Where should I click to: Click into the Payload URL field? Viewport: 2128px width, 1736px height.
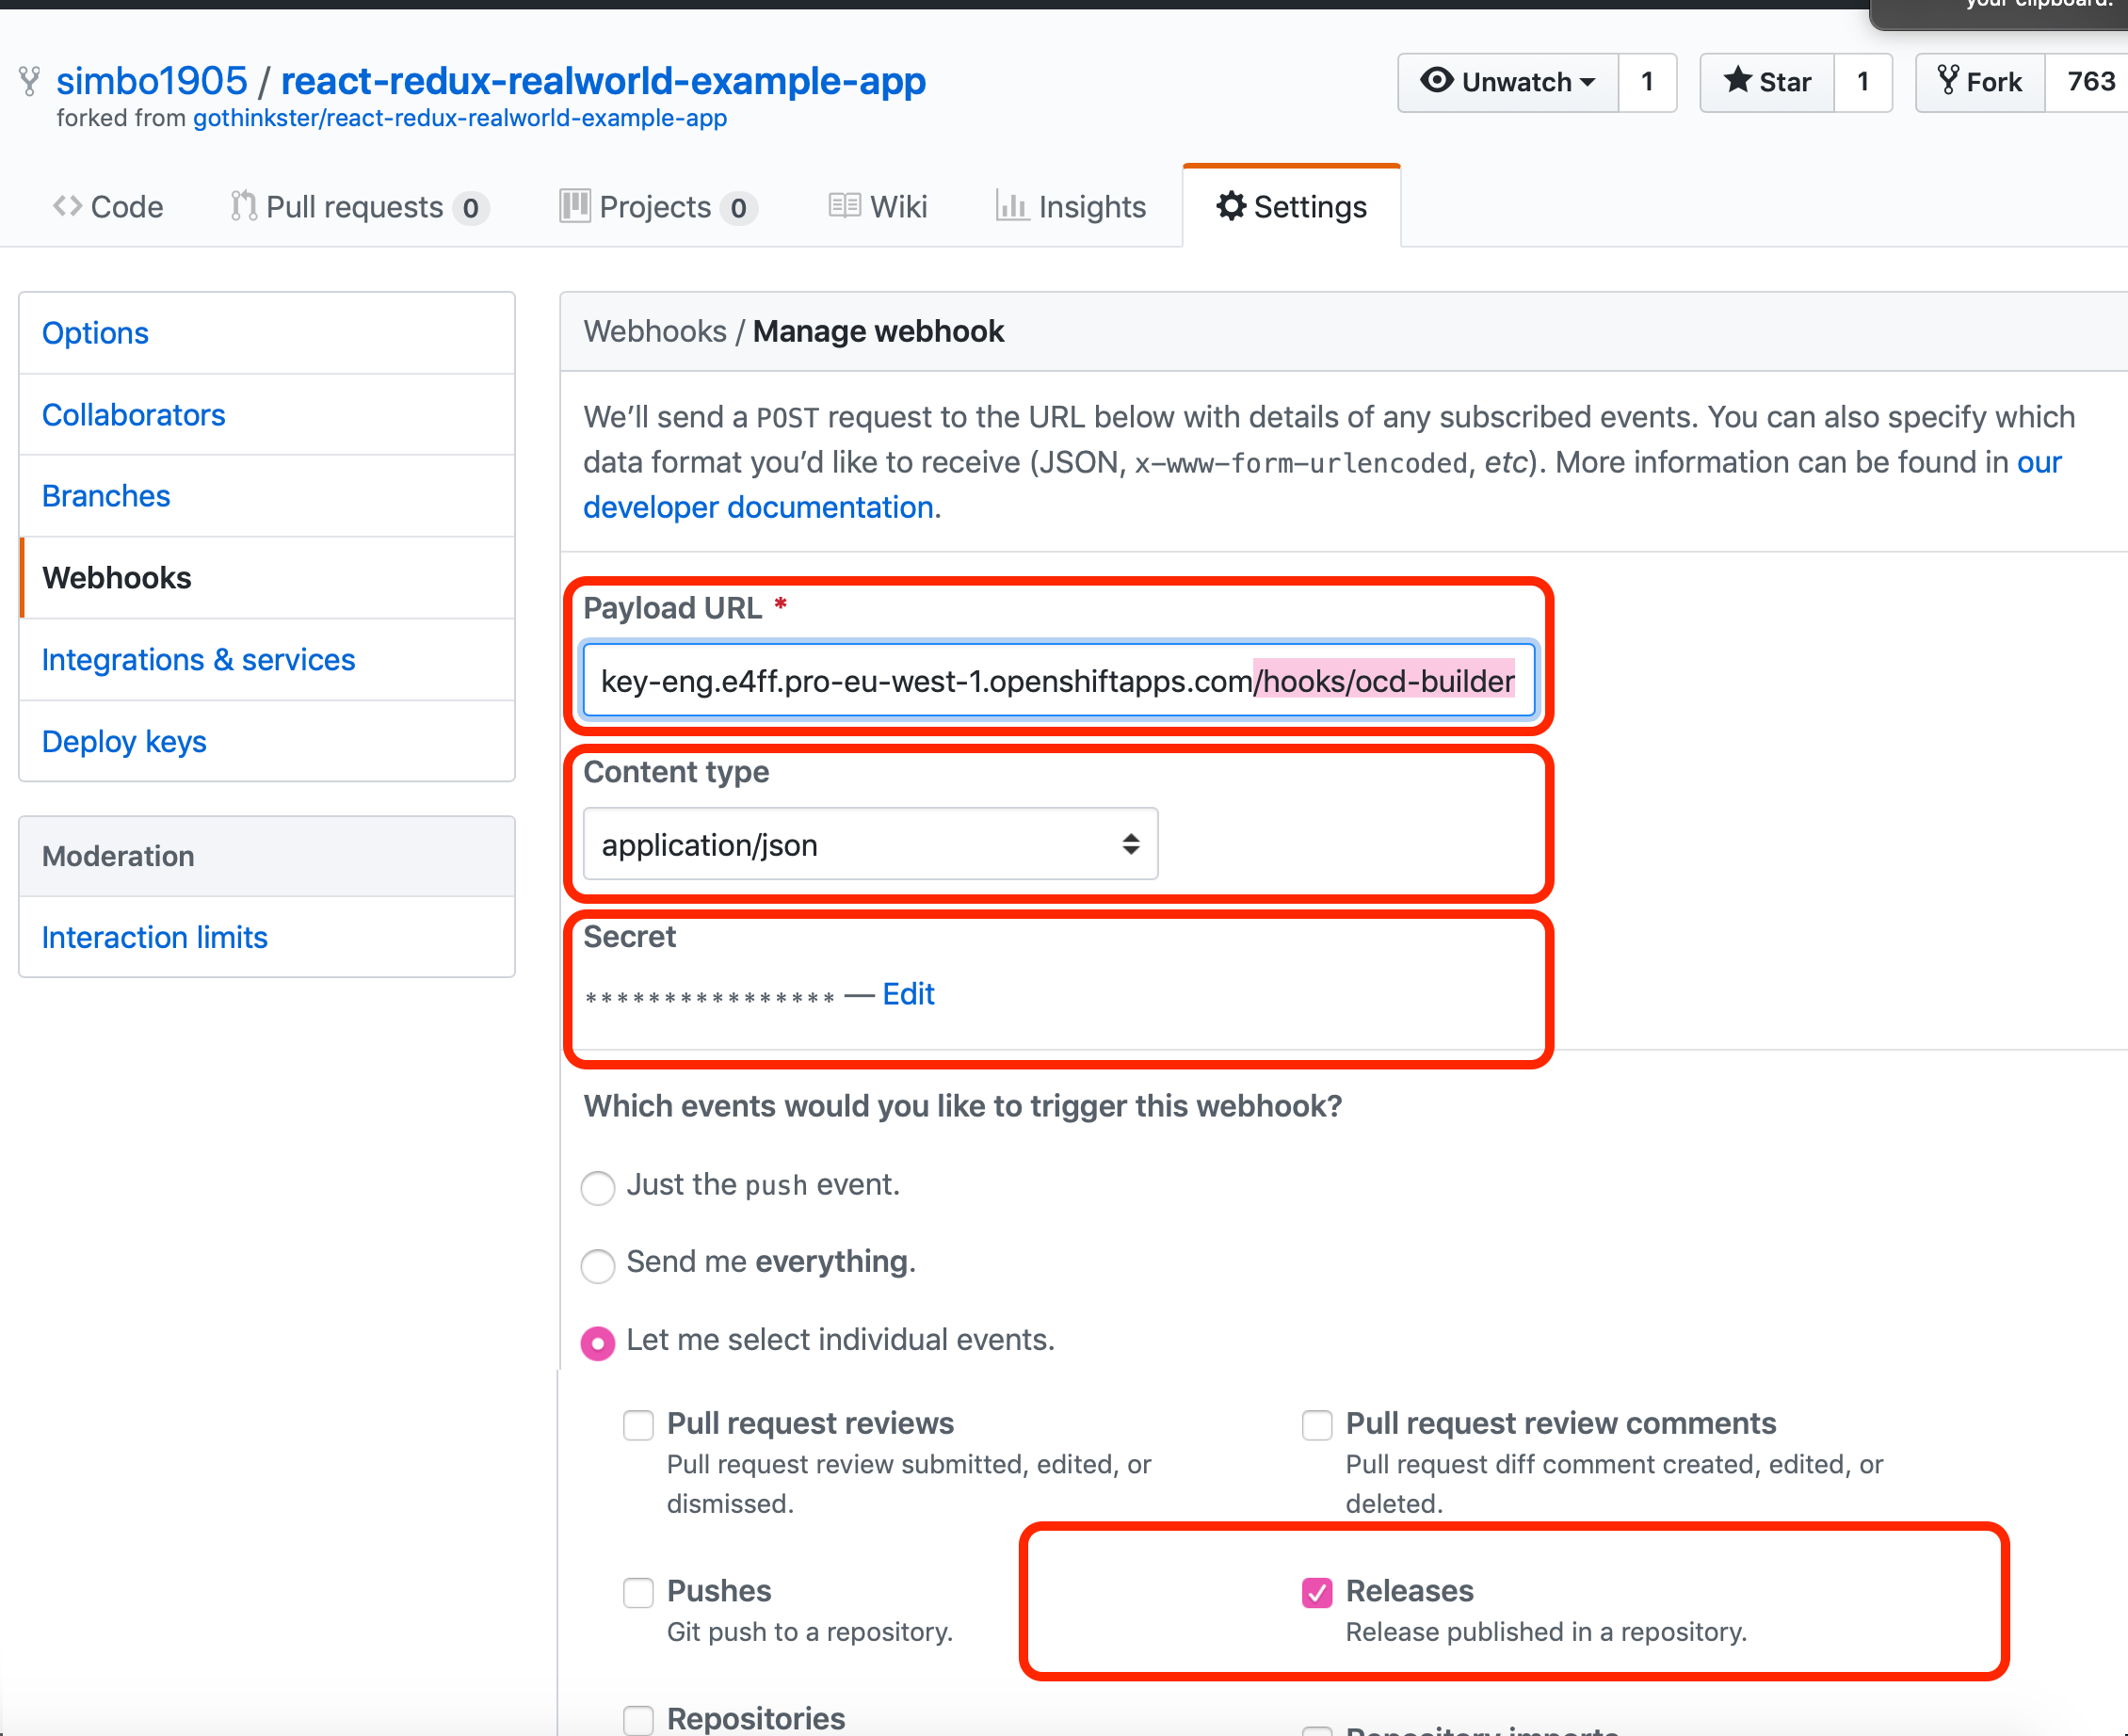[x=1058, y=680]
